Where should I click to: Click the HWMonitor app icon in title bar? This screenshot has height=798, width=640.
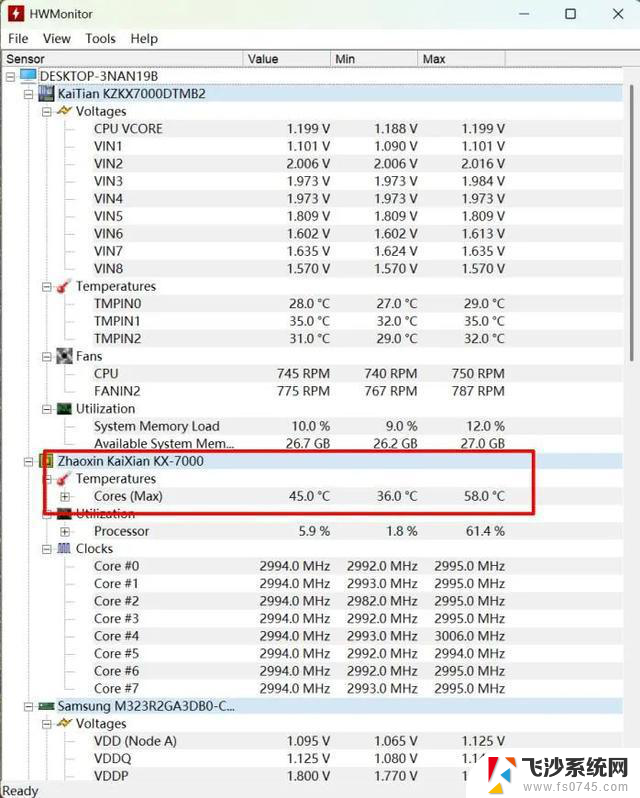coord(16,13)
